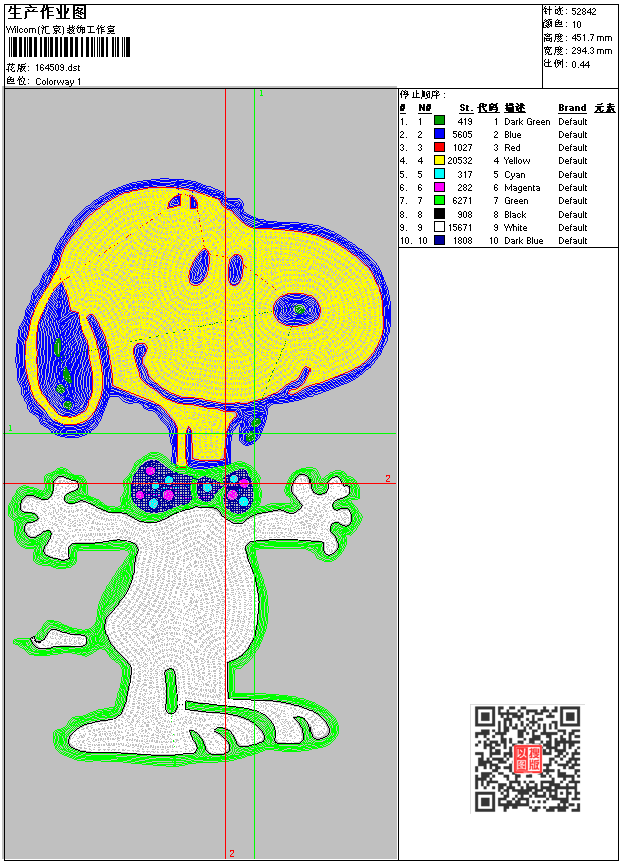Select the file name 164509.dst
The height and width of the screenshot is (861, 620).
pos(58,68)
